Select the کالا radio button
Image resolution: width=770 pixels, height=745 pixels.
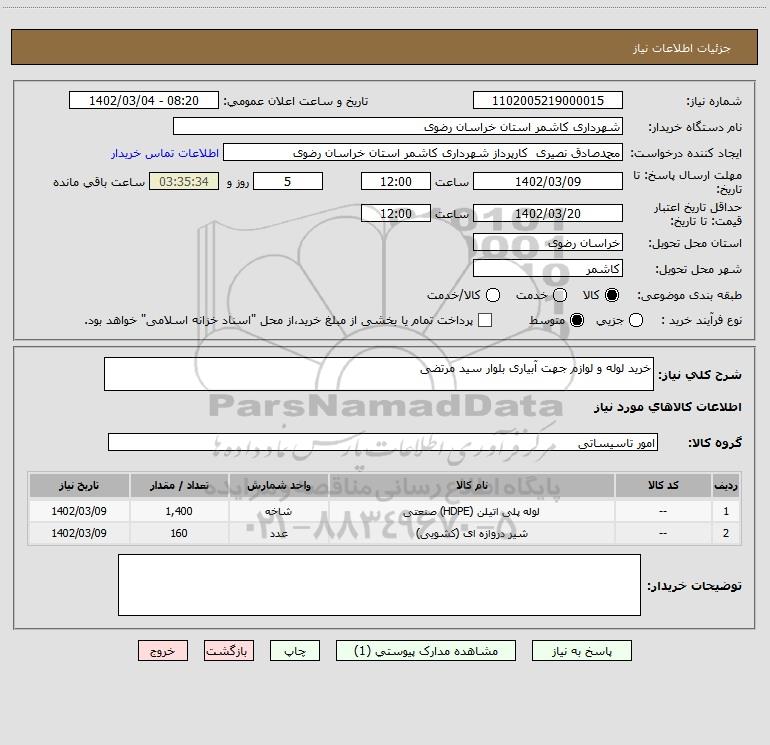click(x=612, y=295)
